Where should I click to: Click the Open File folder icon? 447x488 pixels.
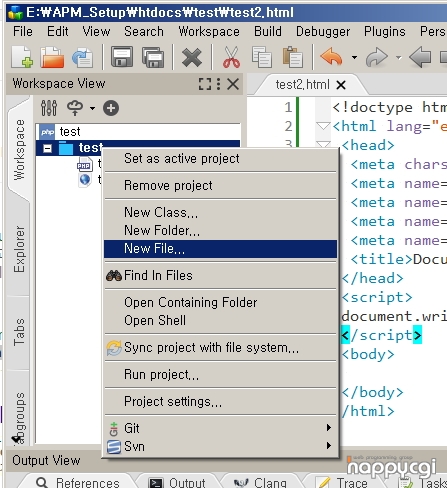[52, 57]
